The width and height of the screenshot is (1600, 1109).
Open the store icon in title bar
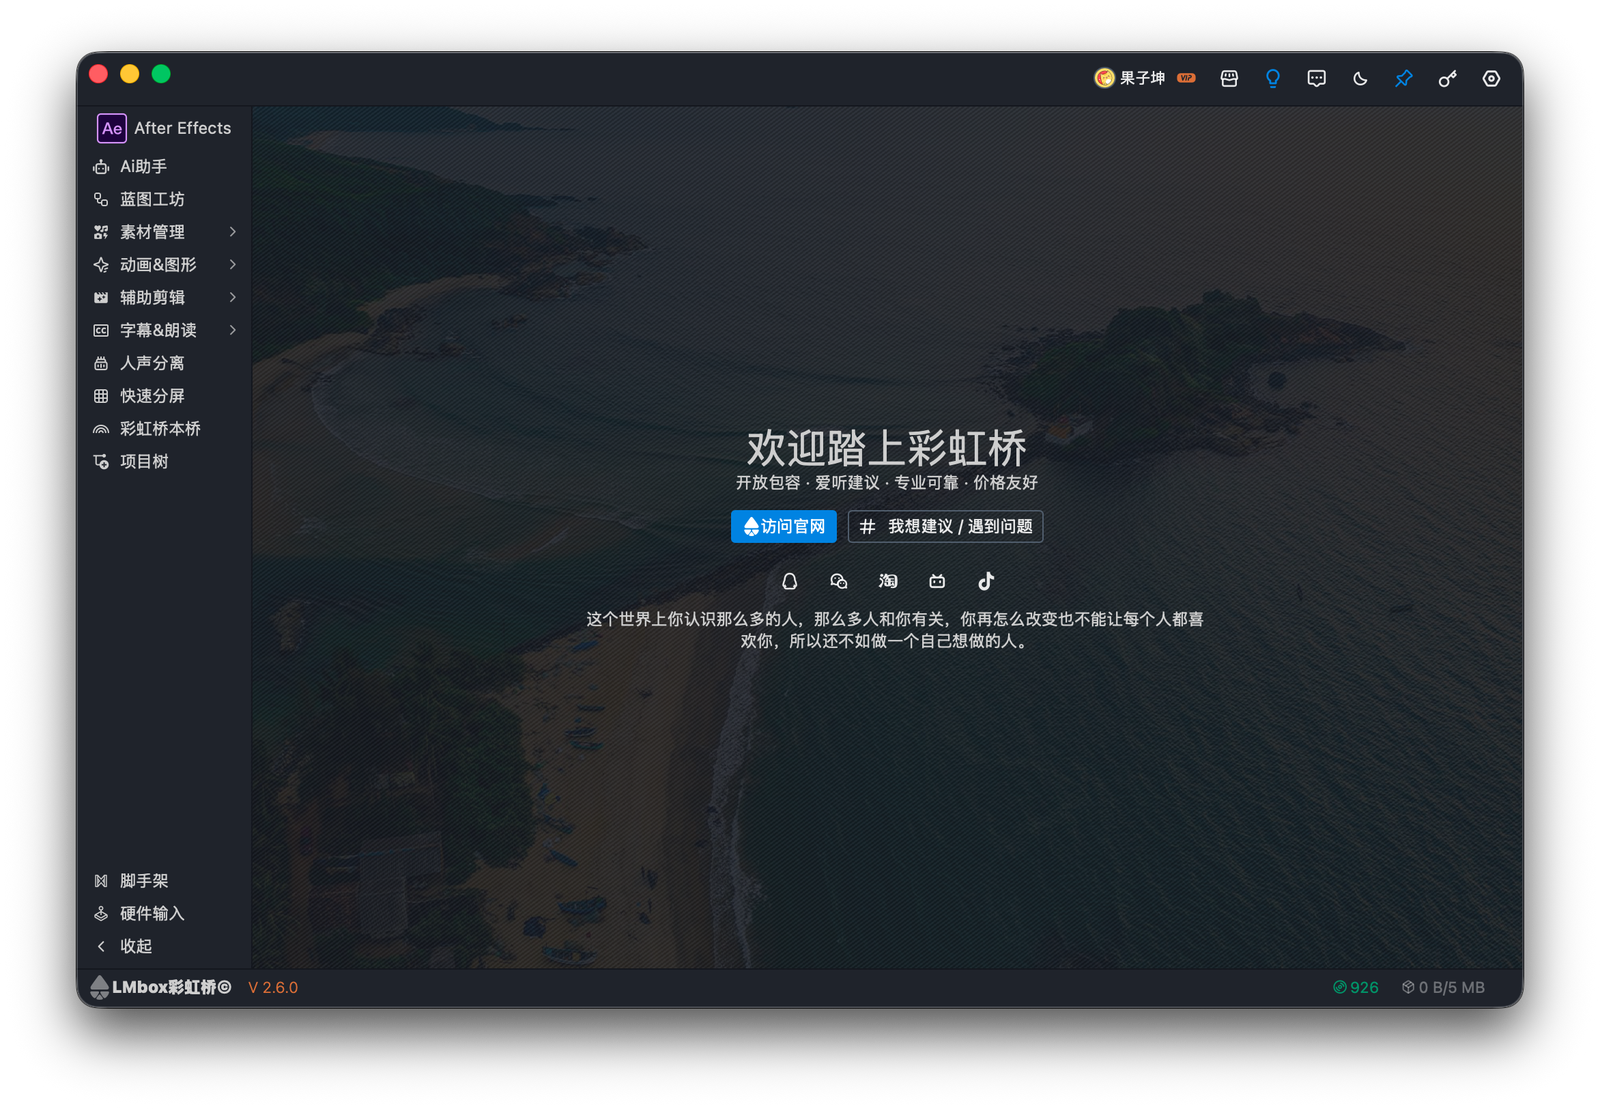pyautogui.click(x=1229, y=78)
